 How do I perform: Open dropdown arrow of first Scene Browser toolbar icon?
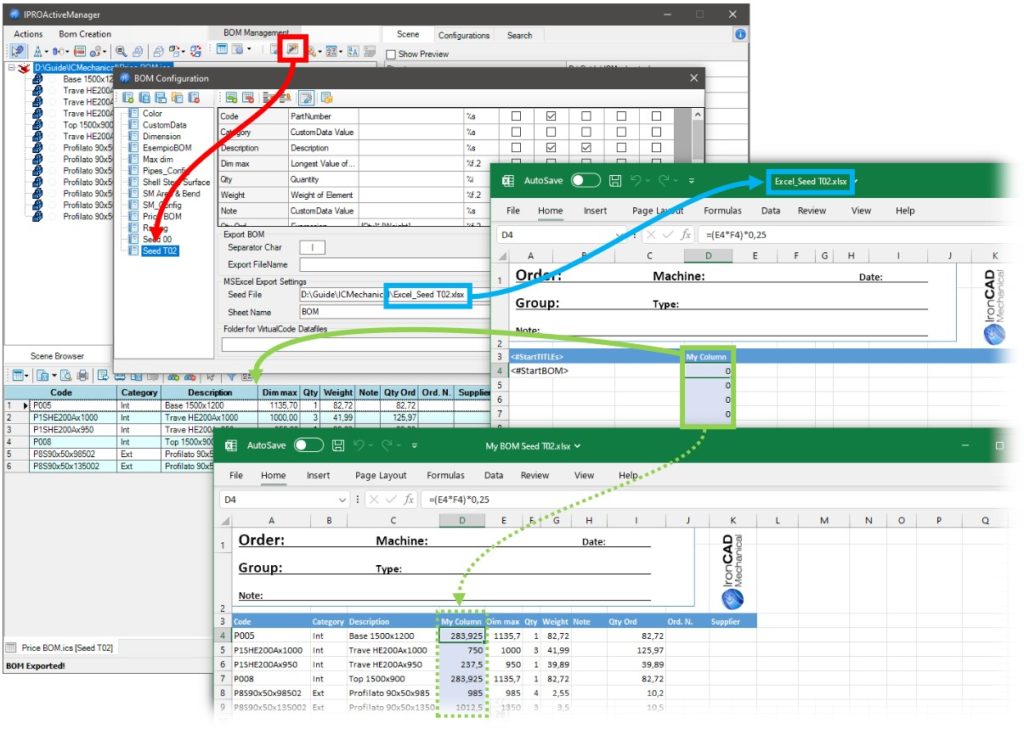(x=26, y=376)
